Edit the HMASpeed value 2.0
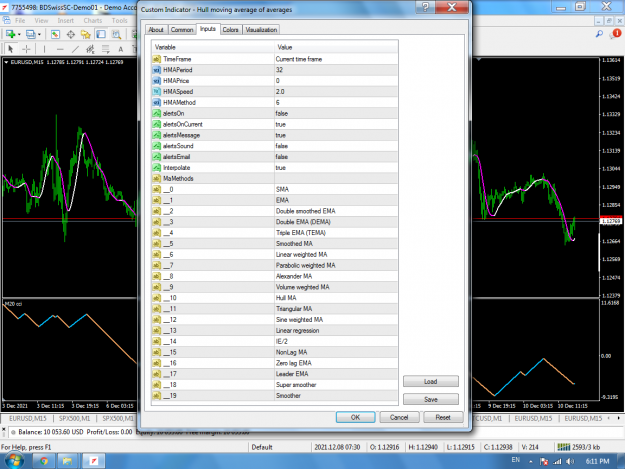Viewport: 625px width, 469px height. tap(336, 92)
